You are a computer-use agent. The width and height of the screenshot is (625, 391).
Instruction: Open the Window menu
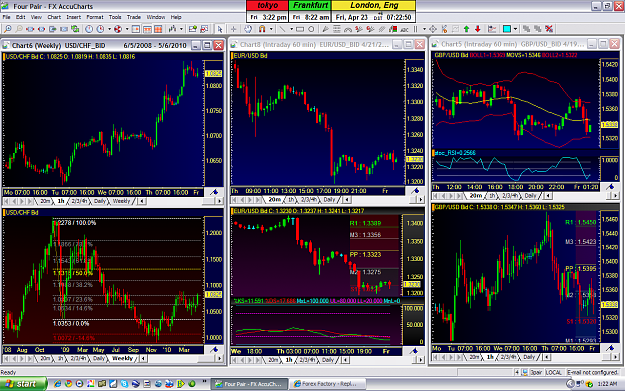(x=156, y=17)
